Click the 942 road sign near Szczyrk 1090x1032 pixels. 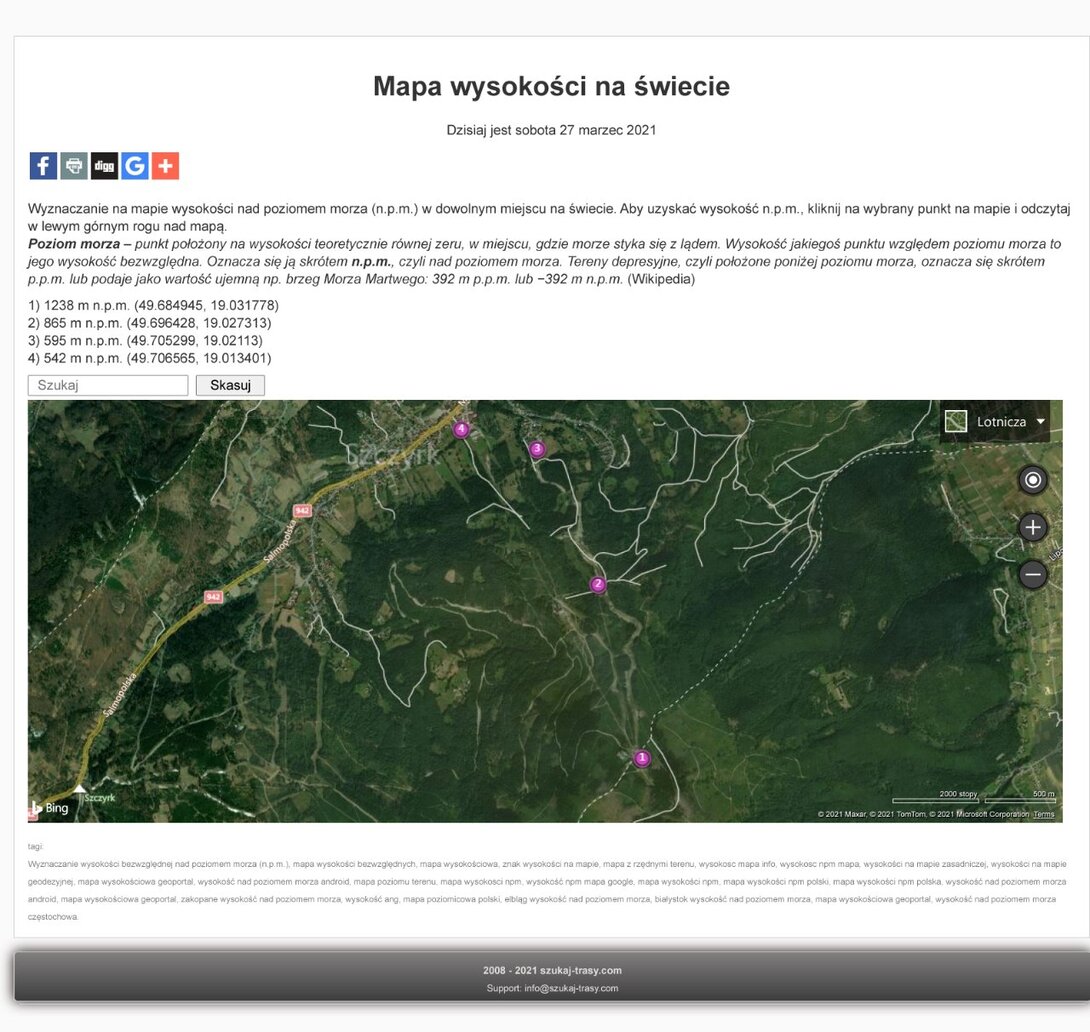coord(302,511)
